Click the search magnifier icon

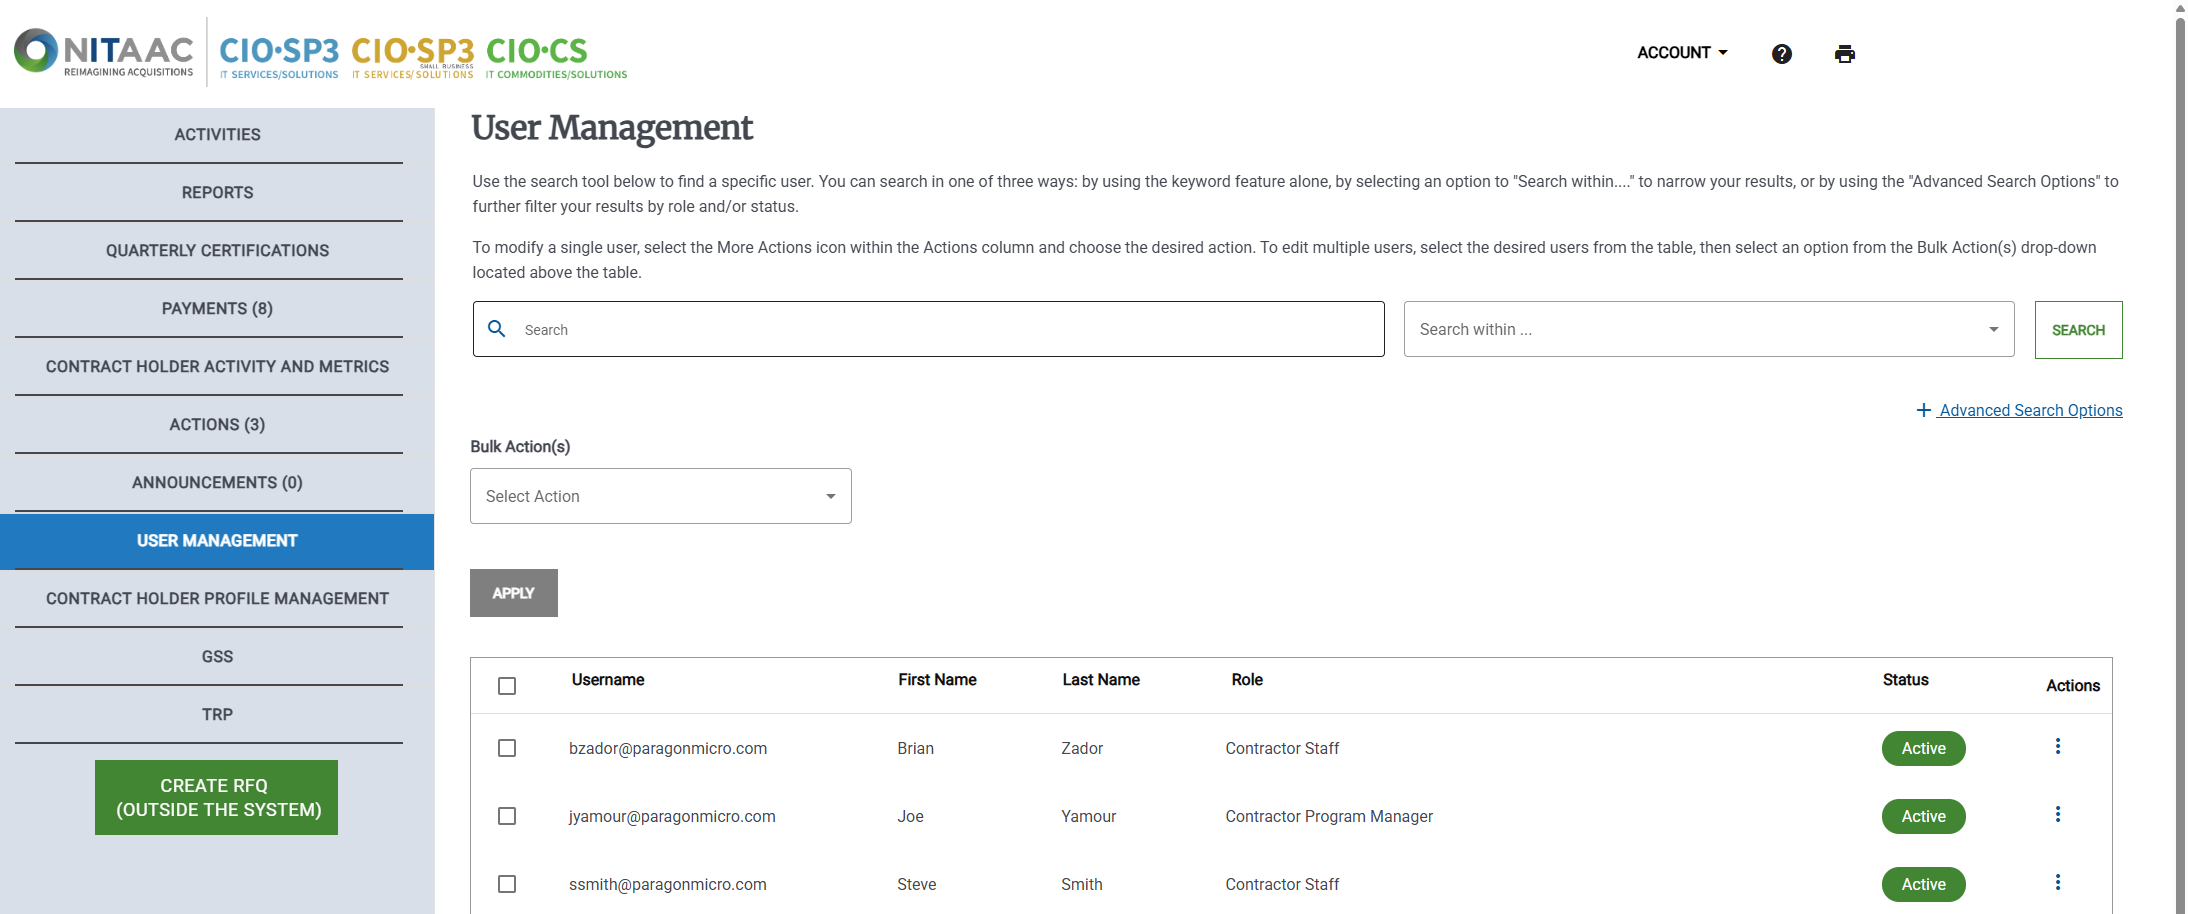[497, 328]
